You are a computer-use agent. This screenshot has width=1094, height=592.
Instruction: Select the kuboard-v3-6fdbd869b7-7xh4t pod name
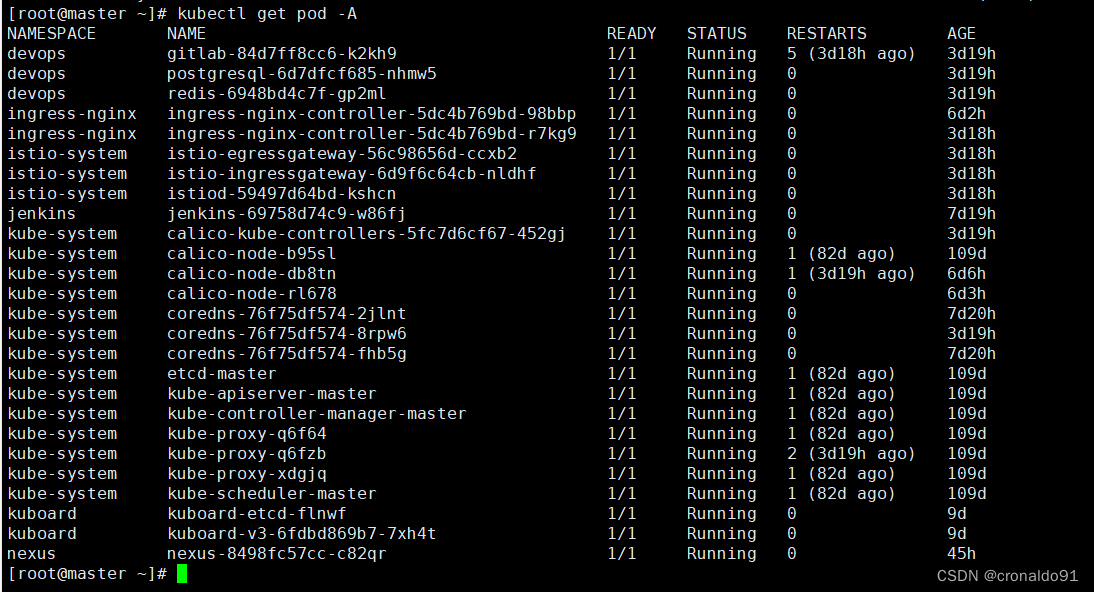[x=301, y=533]
